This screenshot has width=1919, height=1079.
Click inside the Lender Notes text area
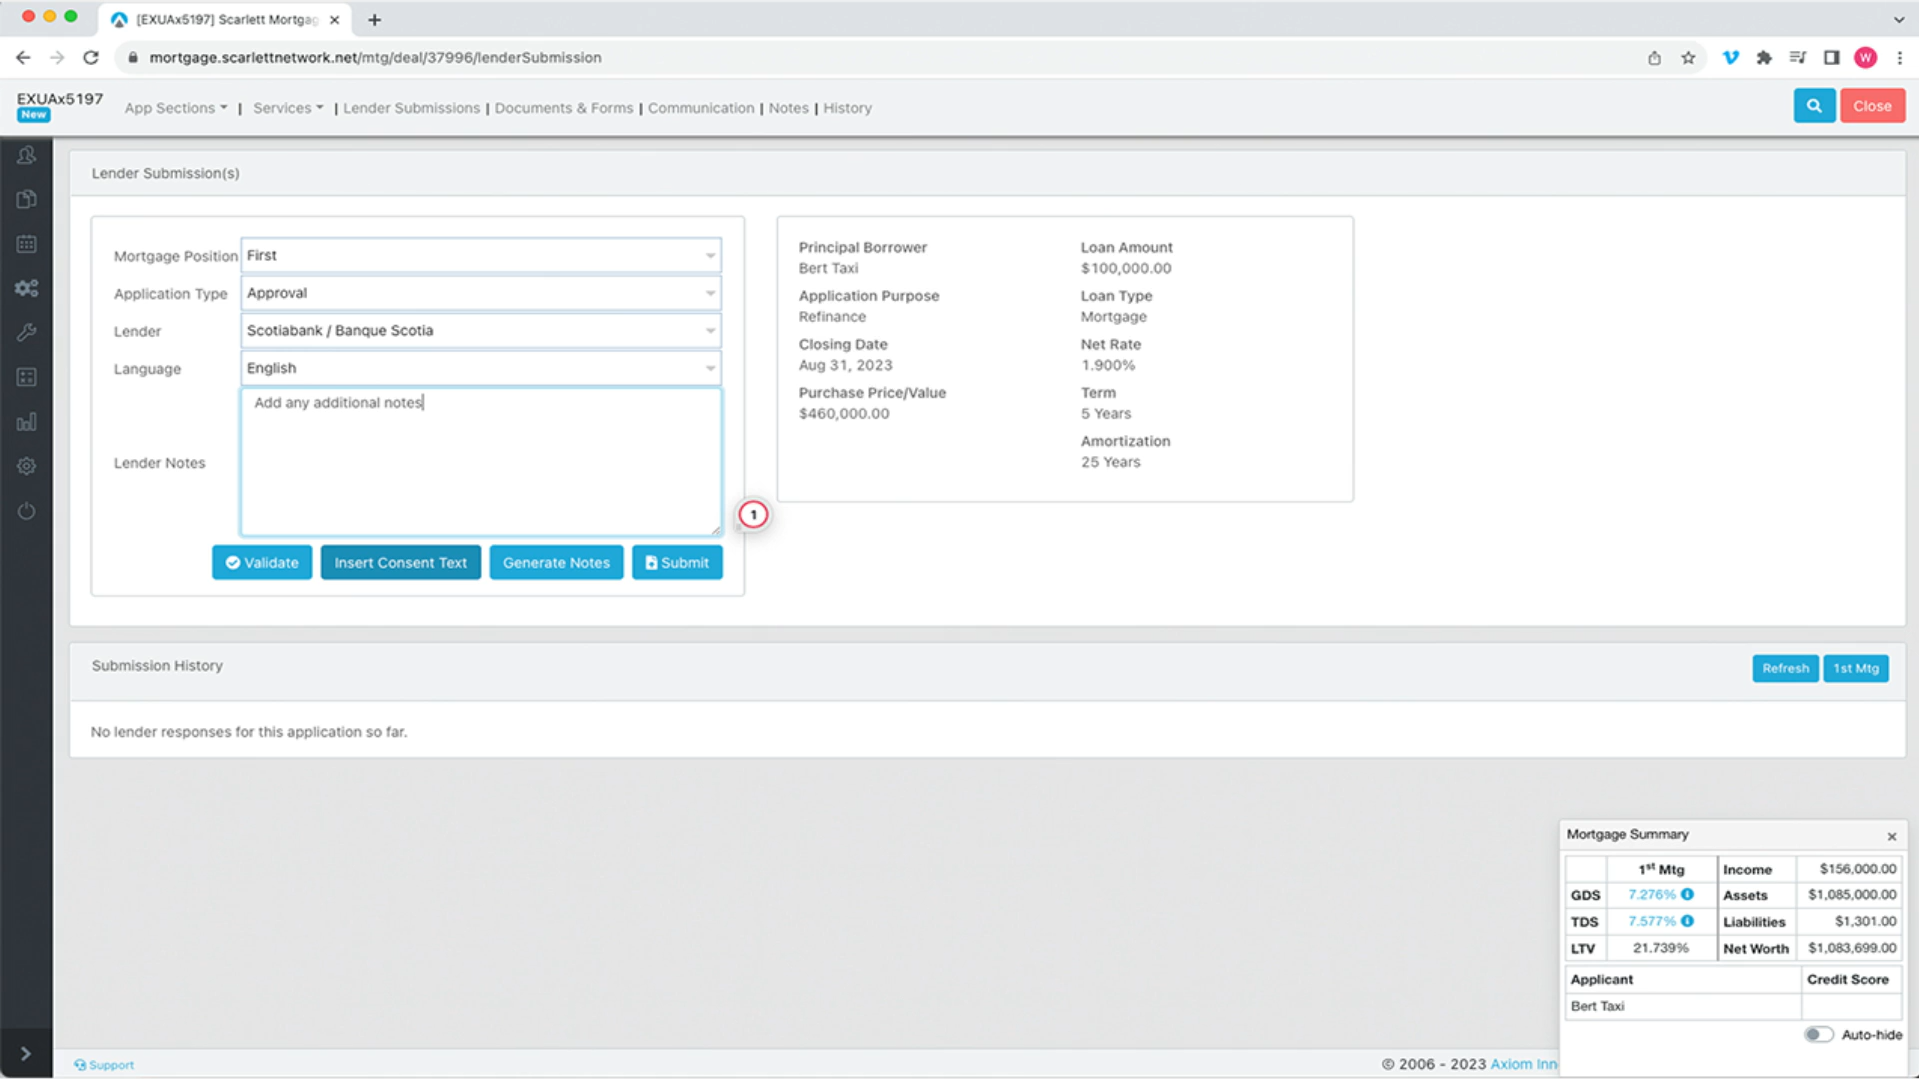coord(480,465)
